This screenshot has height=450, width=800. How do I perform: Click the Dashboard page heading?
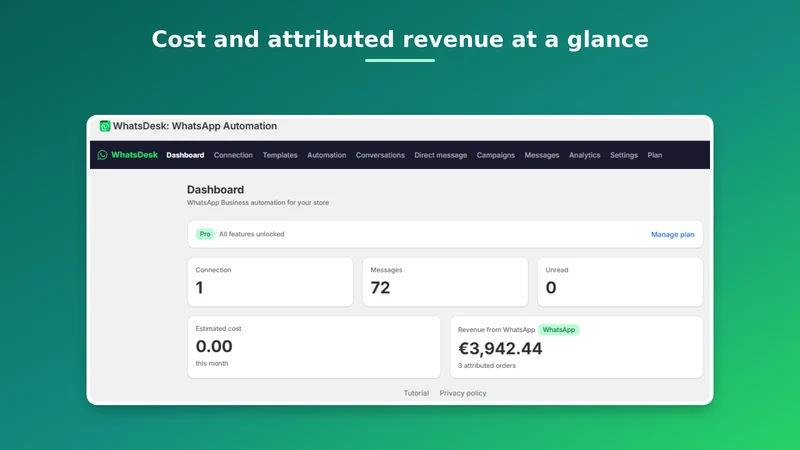pyautogui.click(x=215, y=190)
